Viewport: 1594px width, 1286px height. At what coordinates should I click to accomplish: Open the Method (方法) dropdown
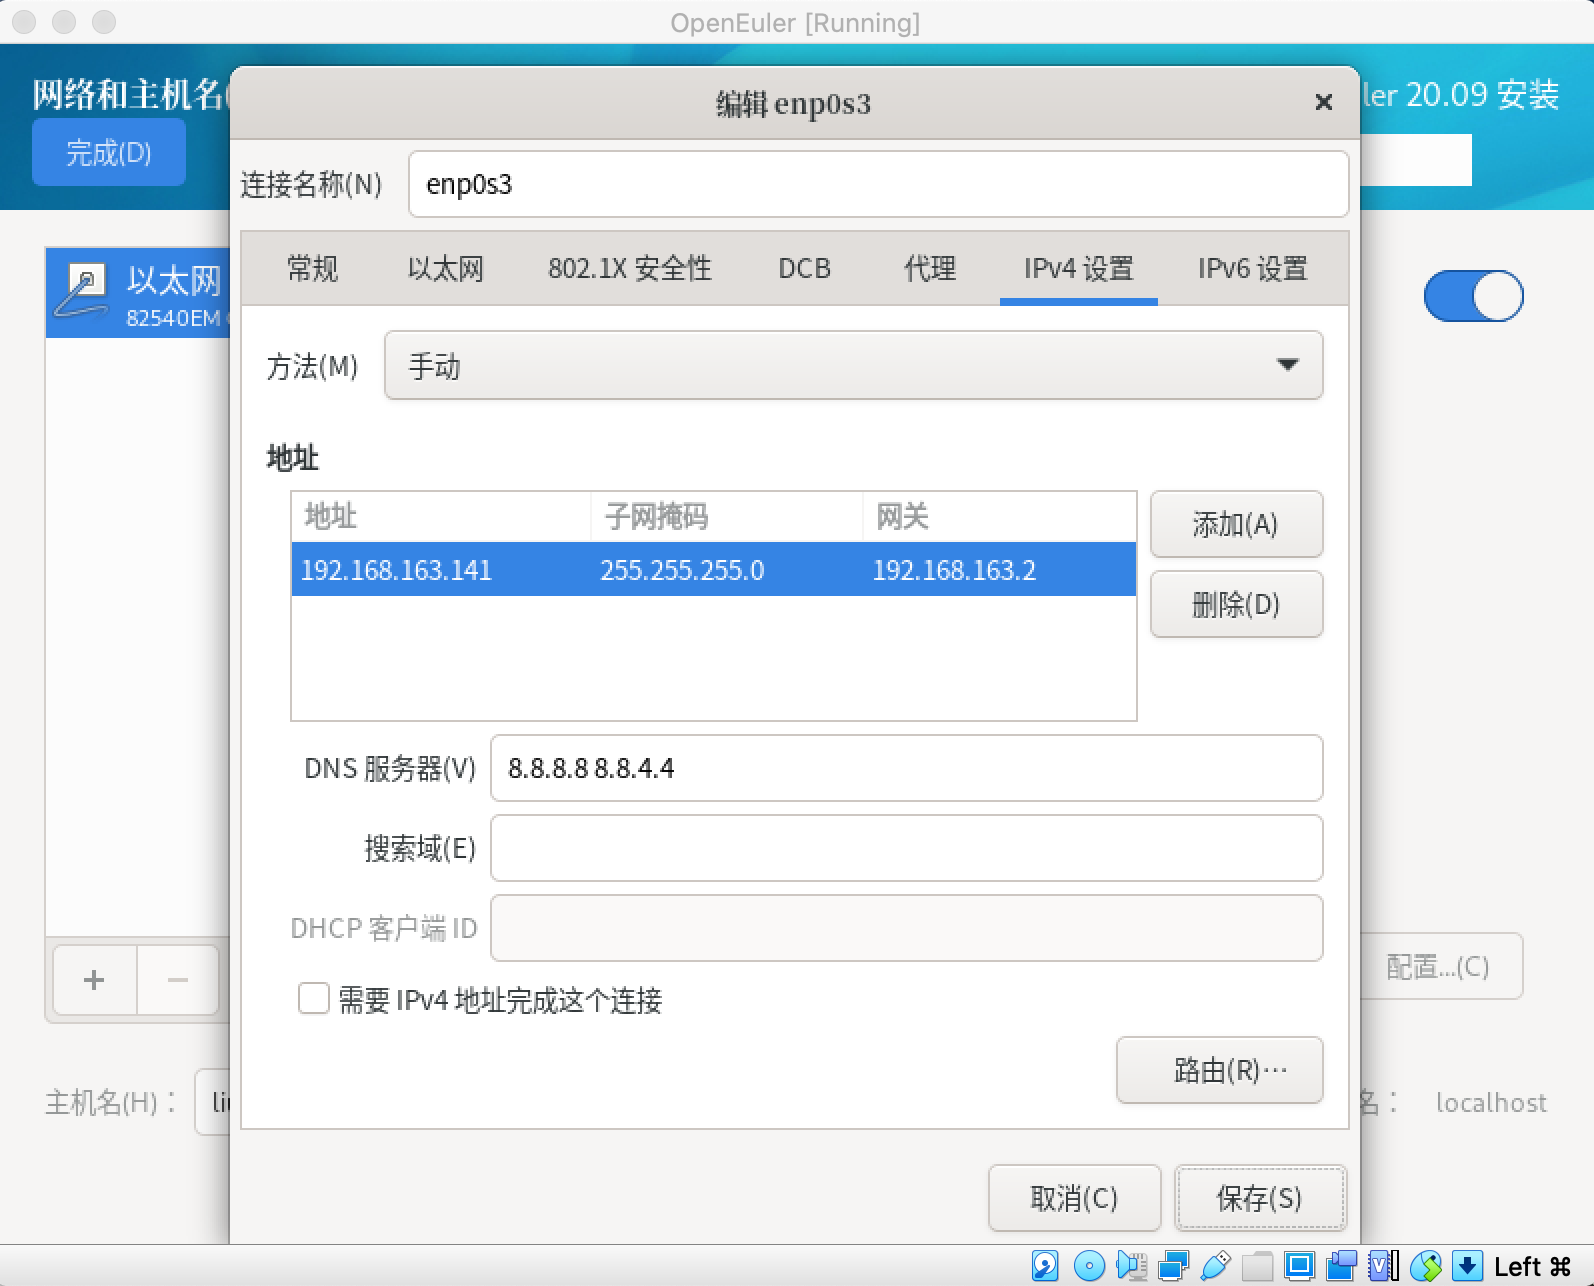[853, 365]
